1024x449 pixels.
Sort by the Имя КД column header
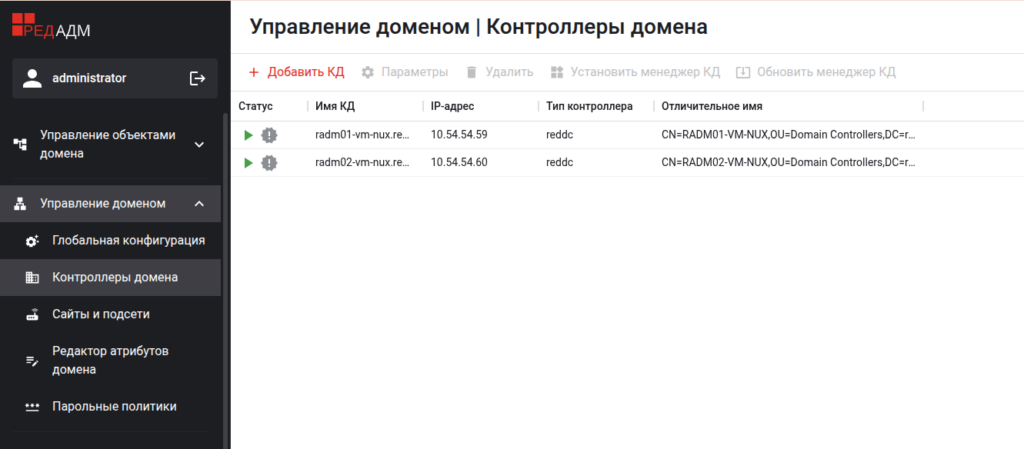click(x=335, y=106)
